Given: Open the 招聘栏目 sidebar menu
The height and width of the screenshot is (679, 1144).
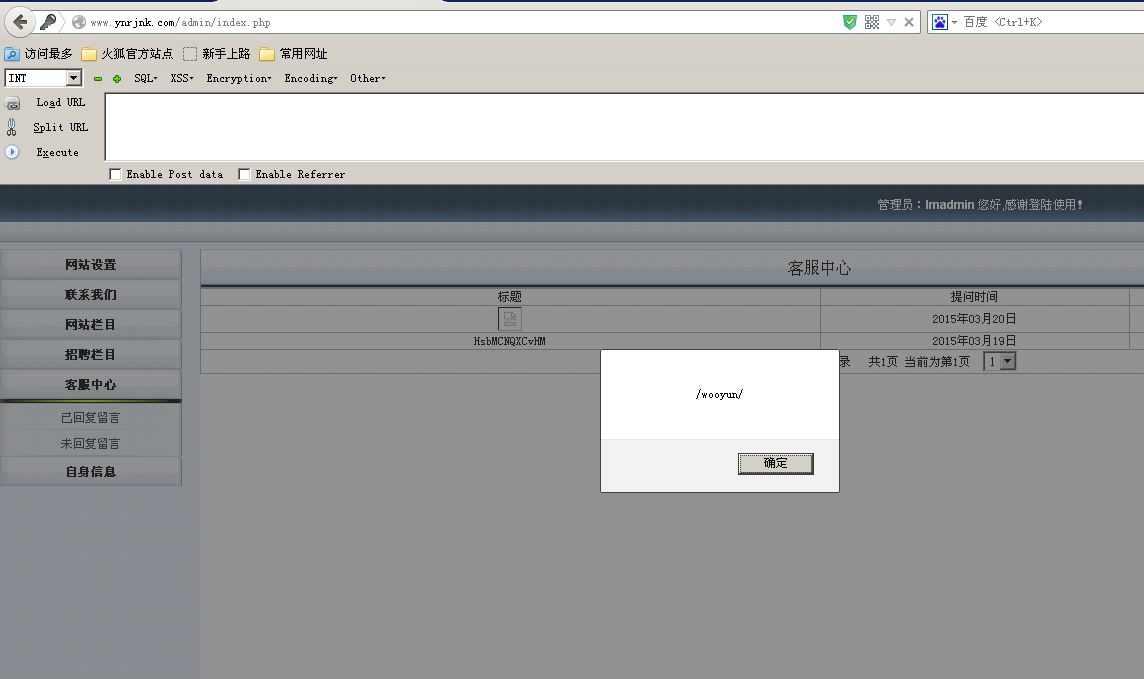Looking at the screenshot, I should (90, 354).
